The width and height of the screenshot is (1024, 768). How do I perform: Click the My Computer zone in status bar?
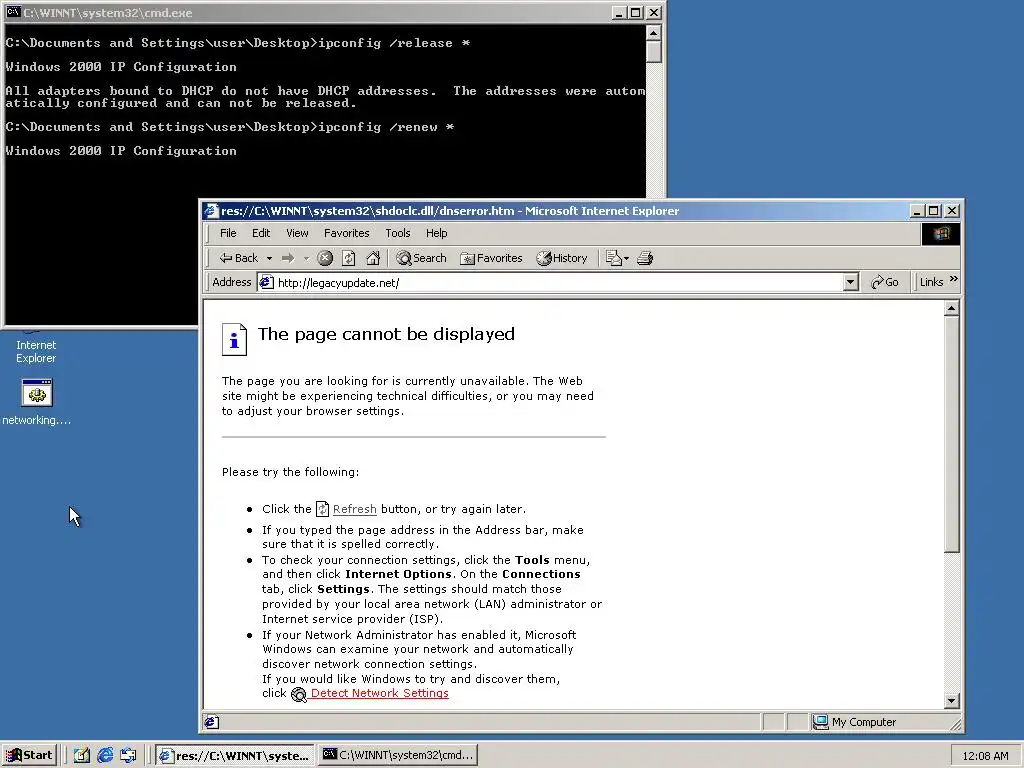coord(855,722)
